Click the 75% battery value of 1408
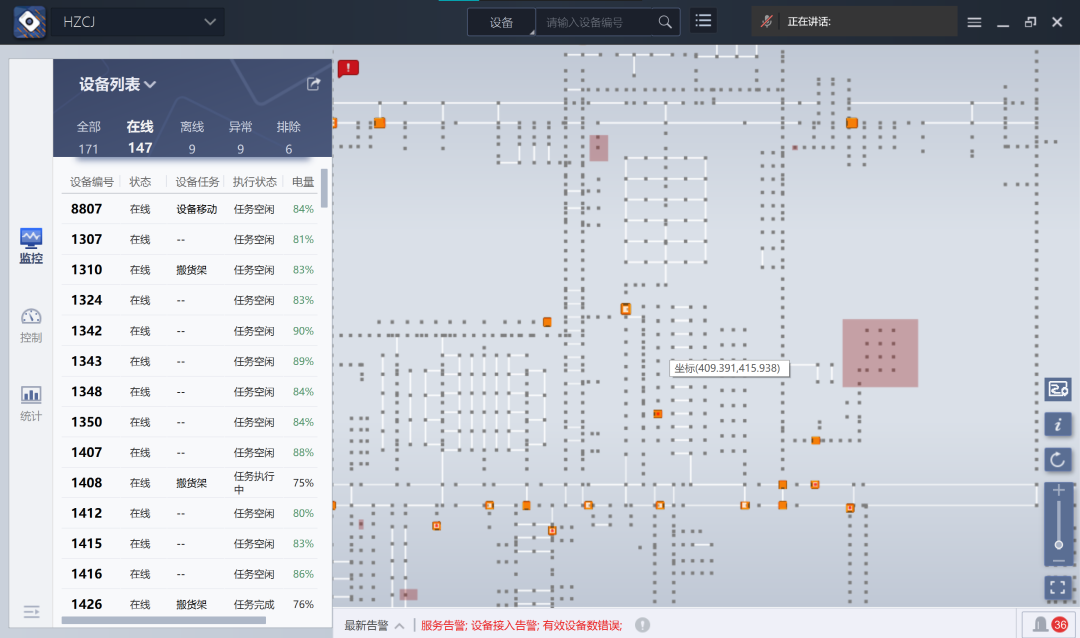Screen dimensions: 1080x638 tap(303, 483)
